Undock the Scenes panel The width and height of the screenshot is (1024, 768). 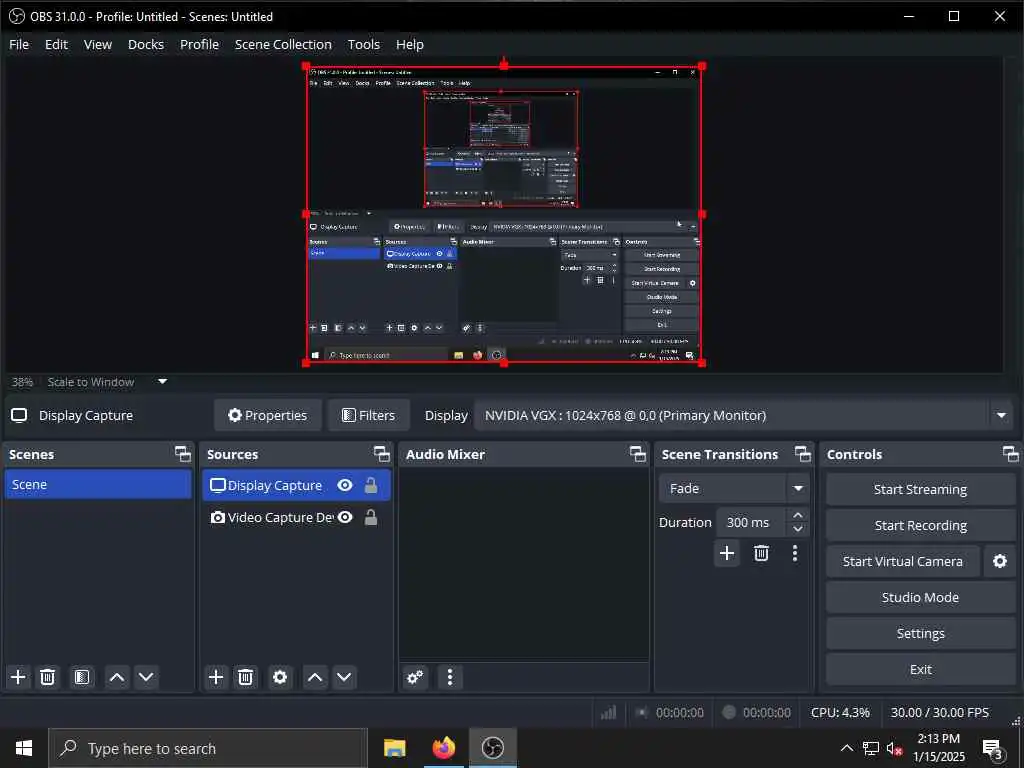pos(183,454)
